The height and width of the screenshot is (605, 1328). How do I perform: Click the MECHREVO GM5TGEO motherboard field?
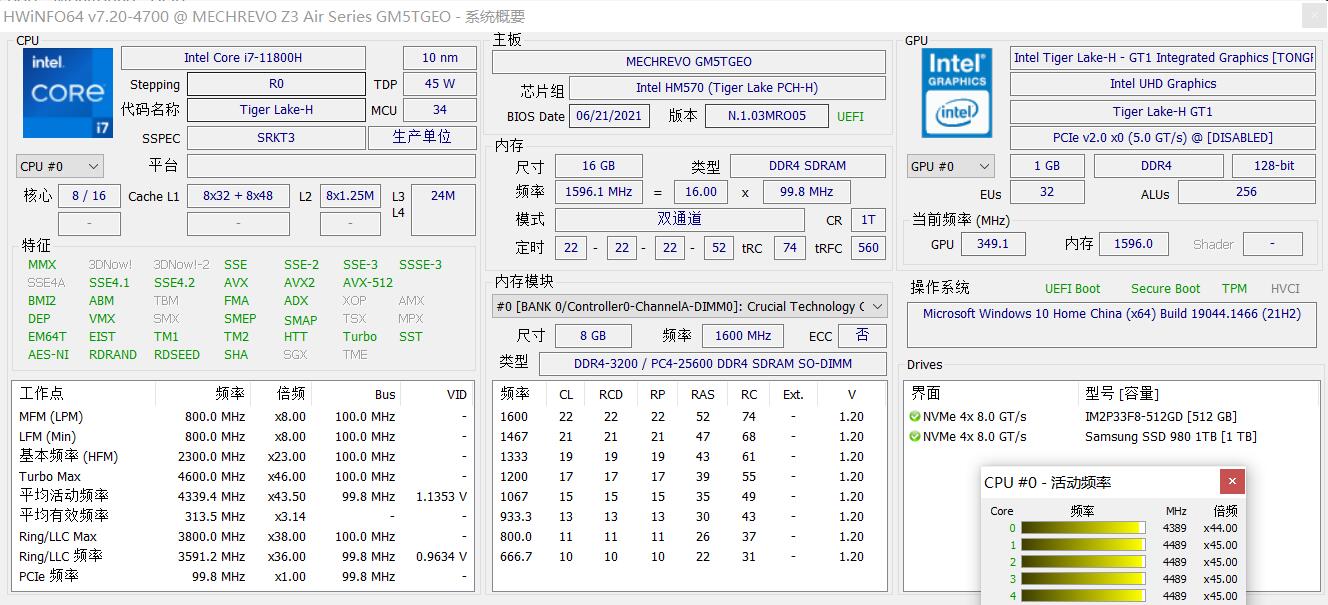click(689, 61)
